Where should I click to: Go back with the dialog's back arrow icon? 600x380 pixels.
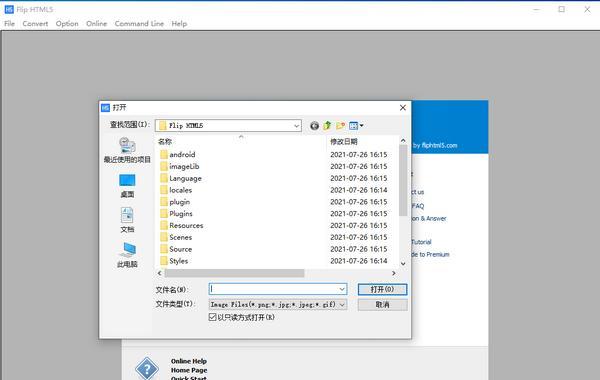tap(314, 126)
